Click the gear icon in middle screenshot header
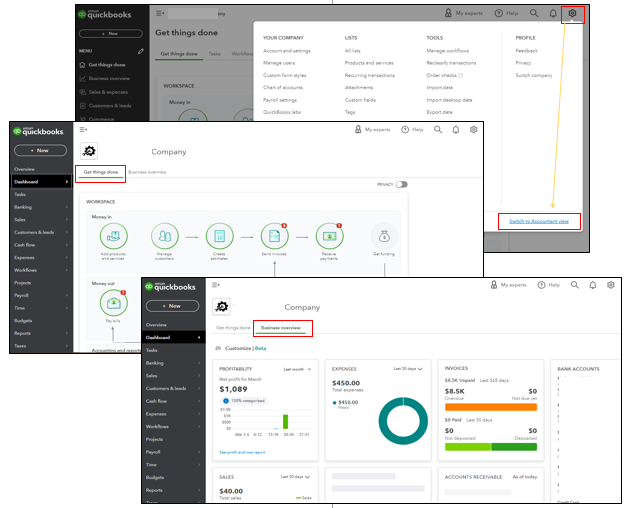Screen dimensions: 636x508 (x=473, y=129)
